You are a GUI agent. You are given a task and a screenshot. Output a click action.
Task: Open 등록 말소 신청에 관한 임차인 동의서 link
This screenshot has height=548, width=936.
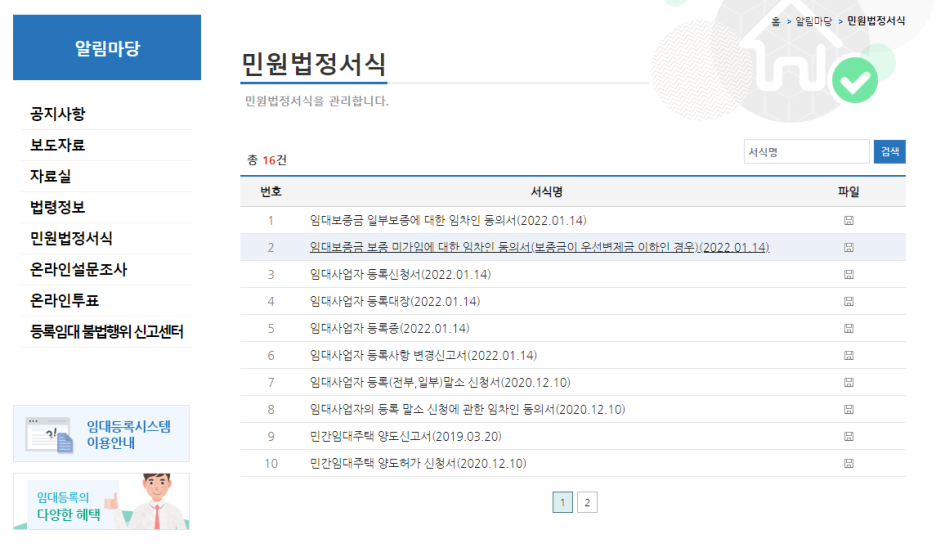pyautogui.click(x=467, y=410)
